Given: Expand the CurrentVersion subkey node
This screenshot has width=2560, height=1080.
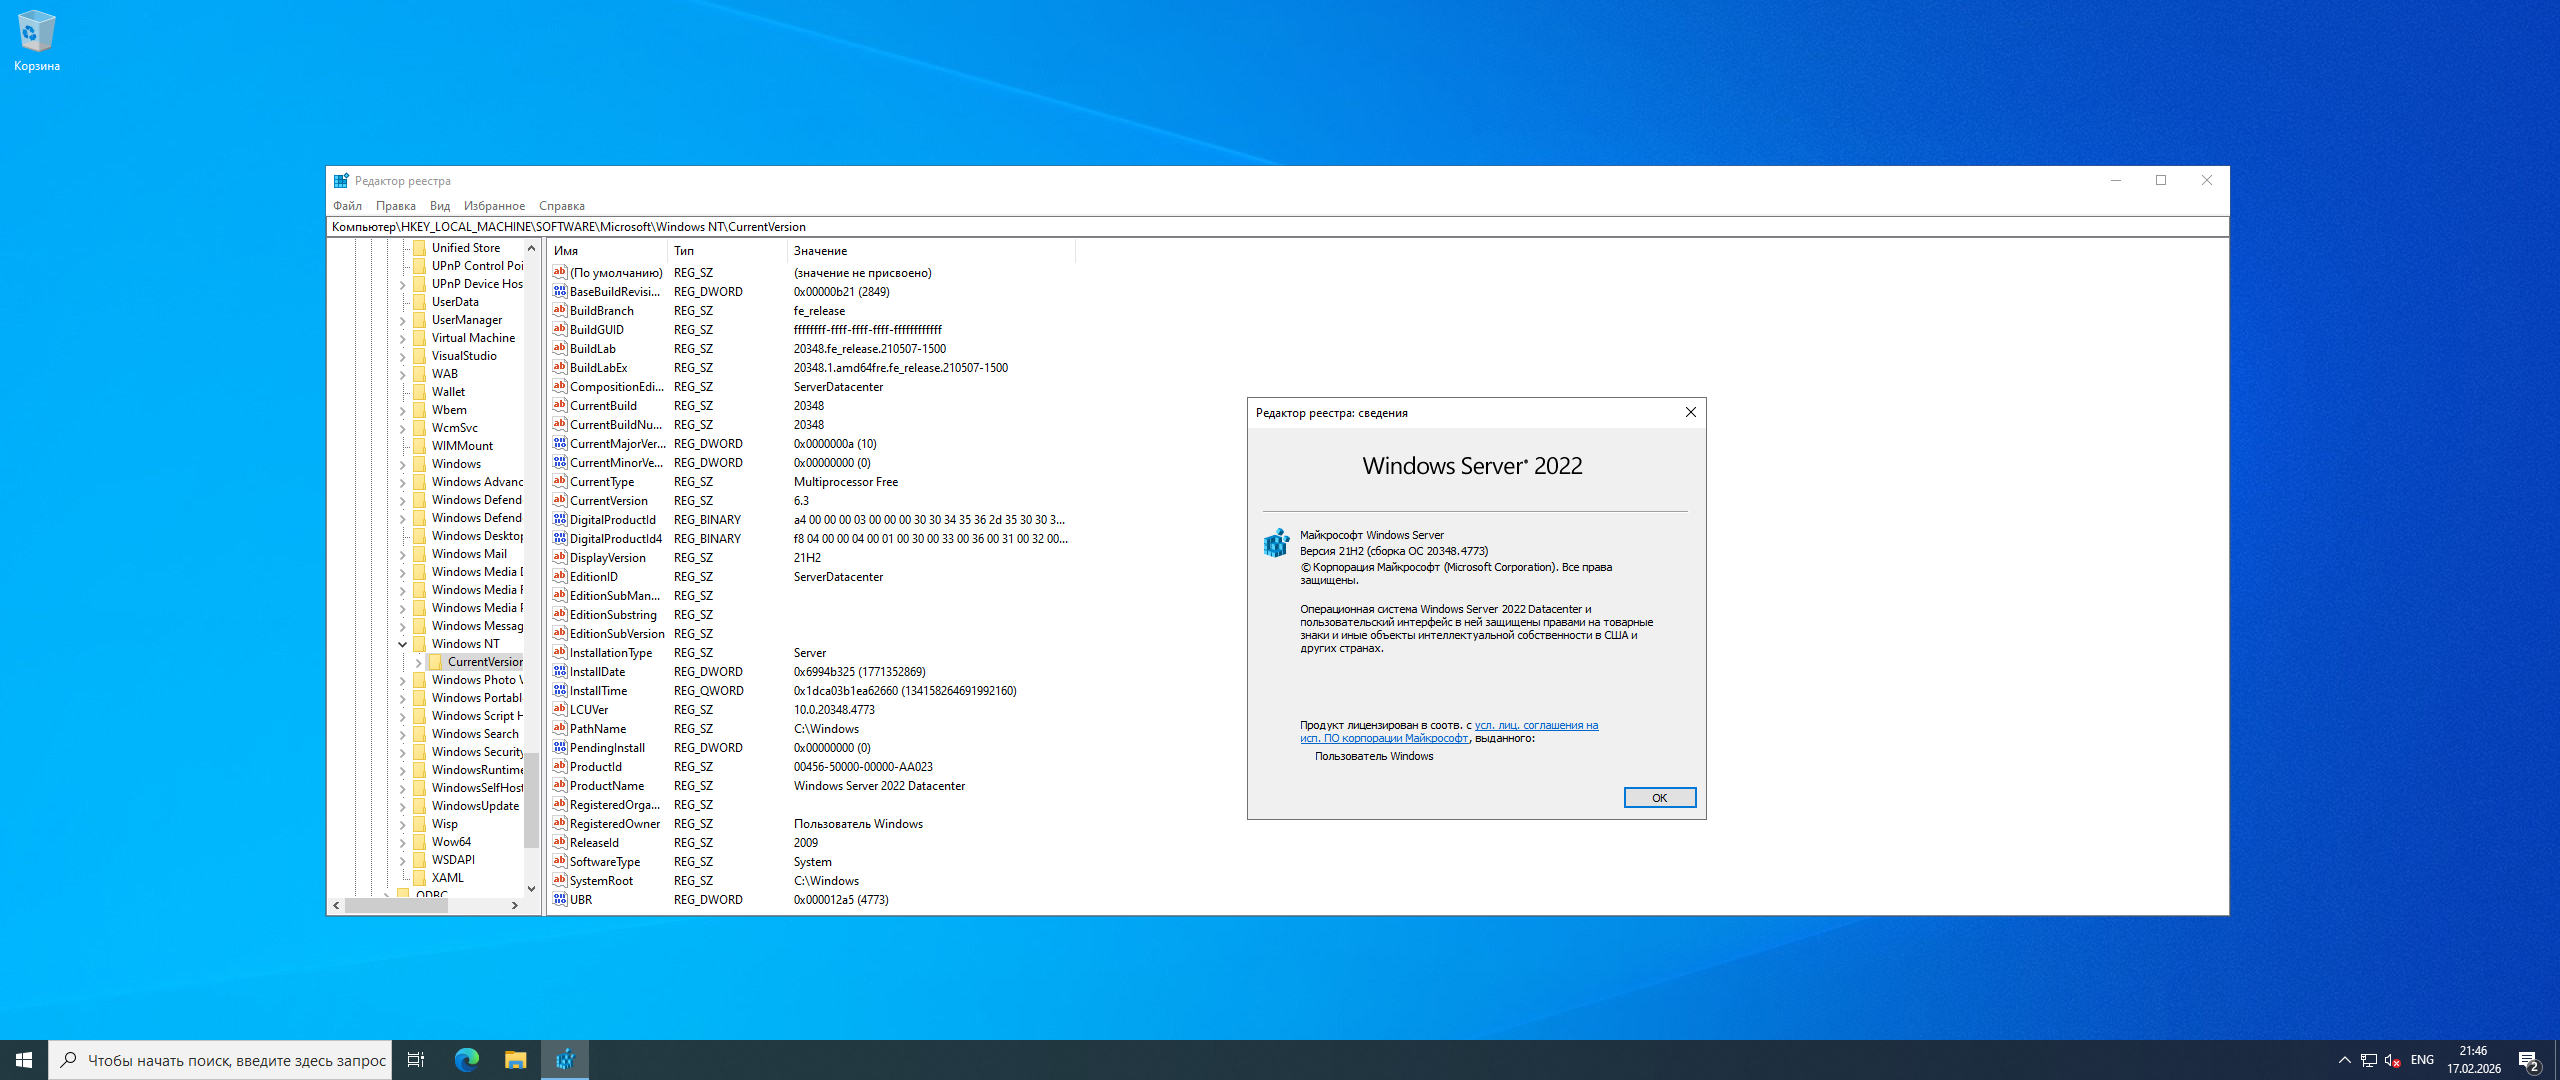Looking at the screenshot, I should pyautogui.click(x=419, y=662).
